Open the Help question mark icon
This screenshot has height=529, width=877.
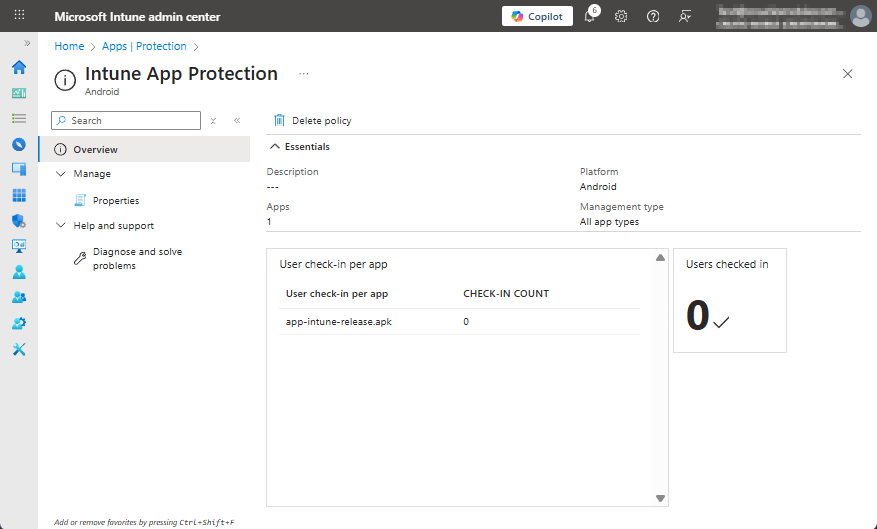click(653, 17)
